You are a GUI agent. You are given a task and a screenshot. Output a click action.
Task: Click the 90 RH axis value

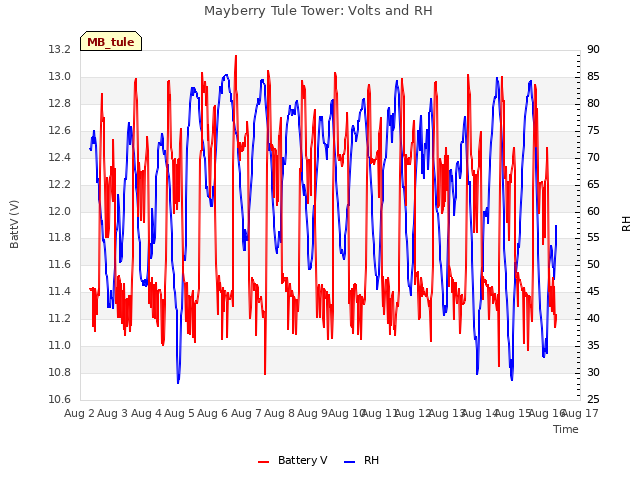point(593,49)
